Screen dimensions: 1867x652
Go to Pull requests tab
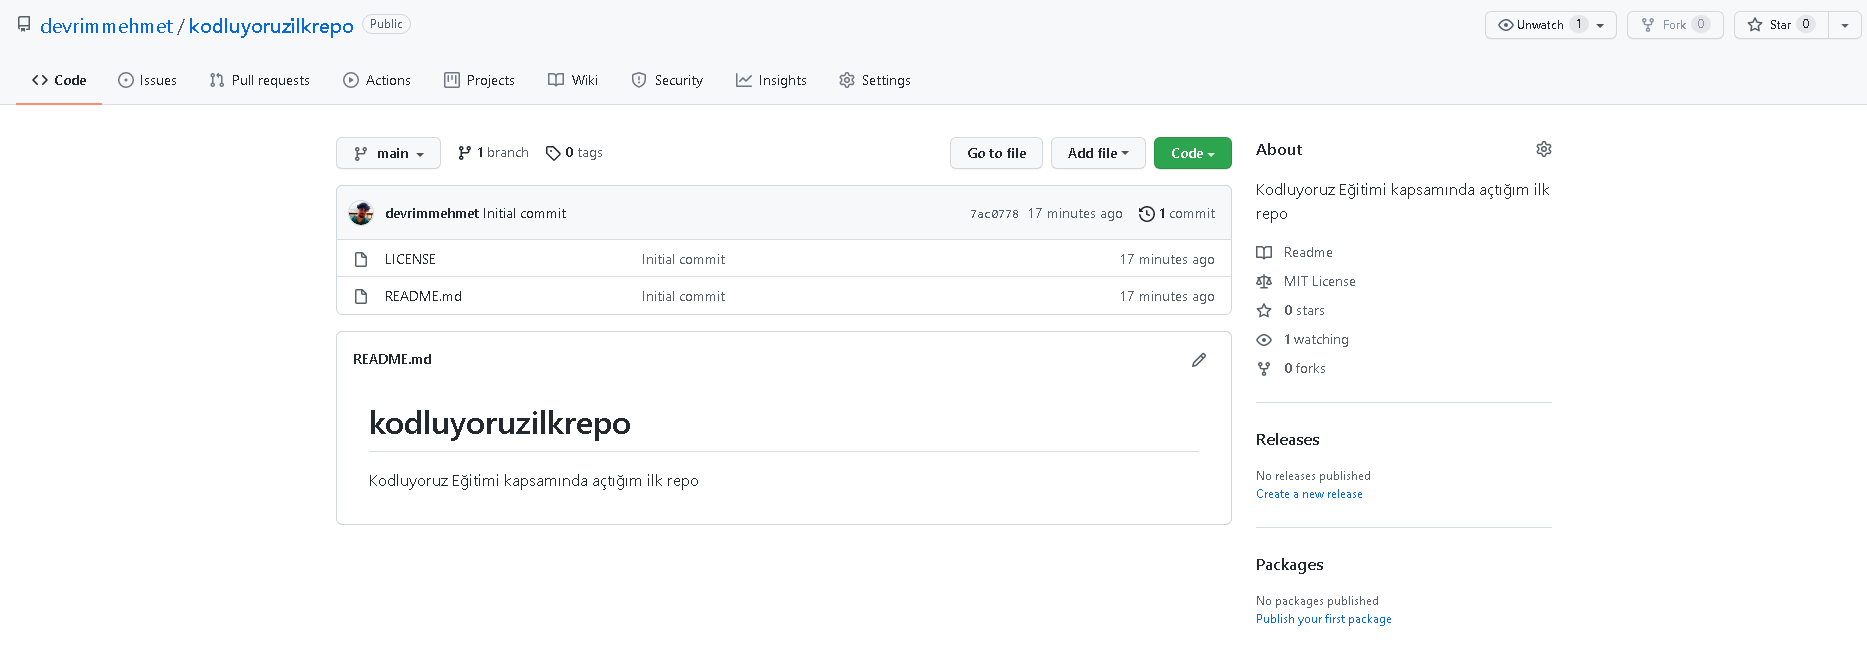(259, 80)
